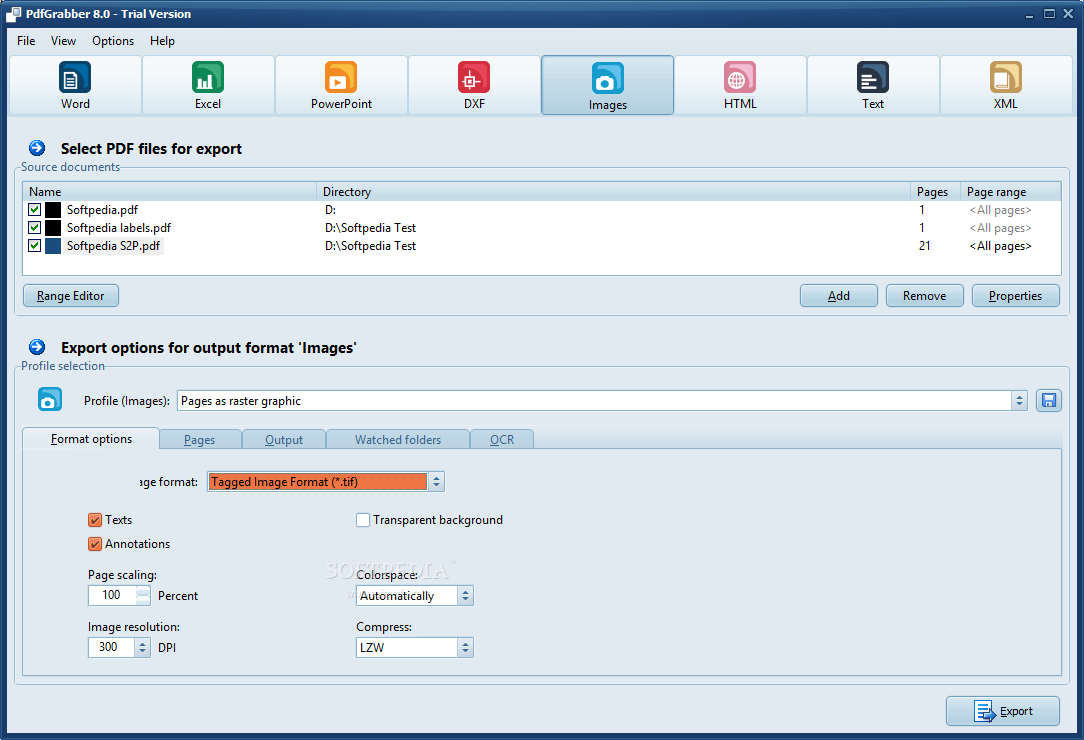Click the thumbnail icon of Softpedia labels.pdf
The height and width of the screenshot is (740, 1084).
53,228
